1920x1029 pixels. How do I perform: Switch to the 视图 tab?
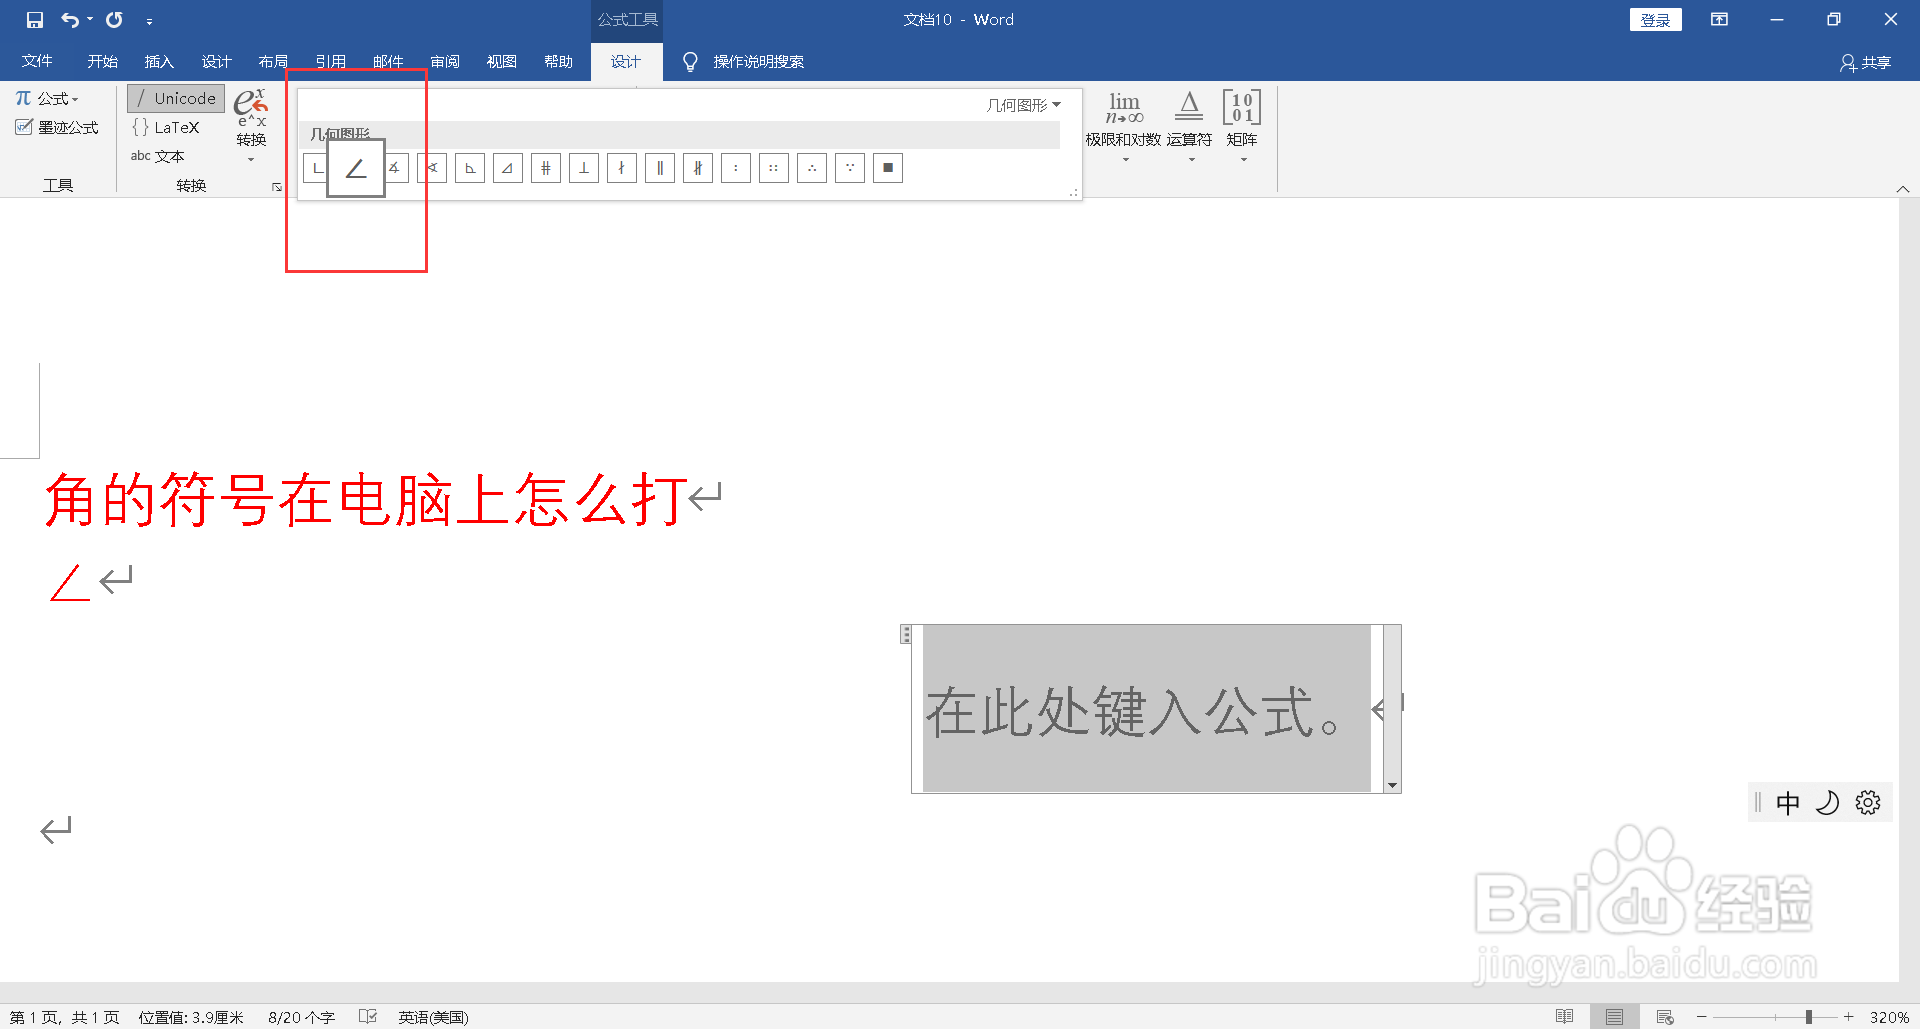[x=502, y=61]
